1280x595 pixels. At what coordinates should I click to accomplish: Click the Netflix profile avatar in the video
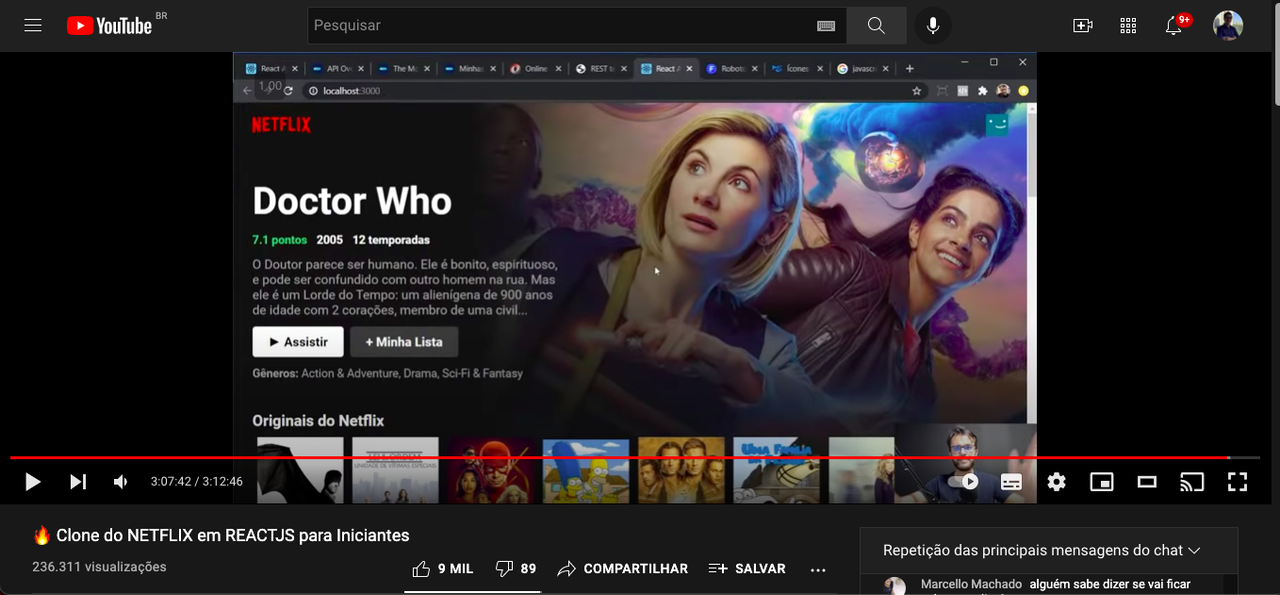tap(997, 124)
